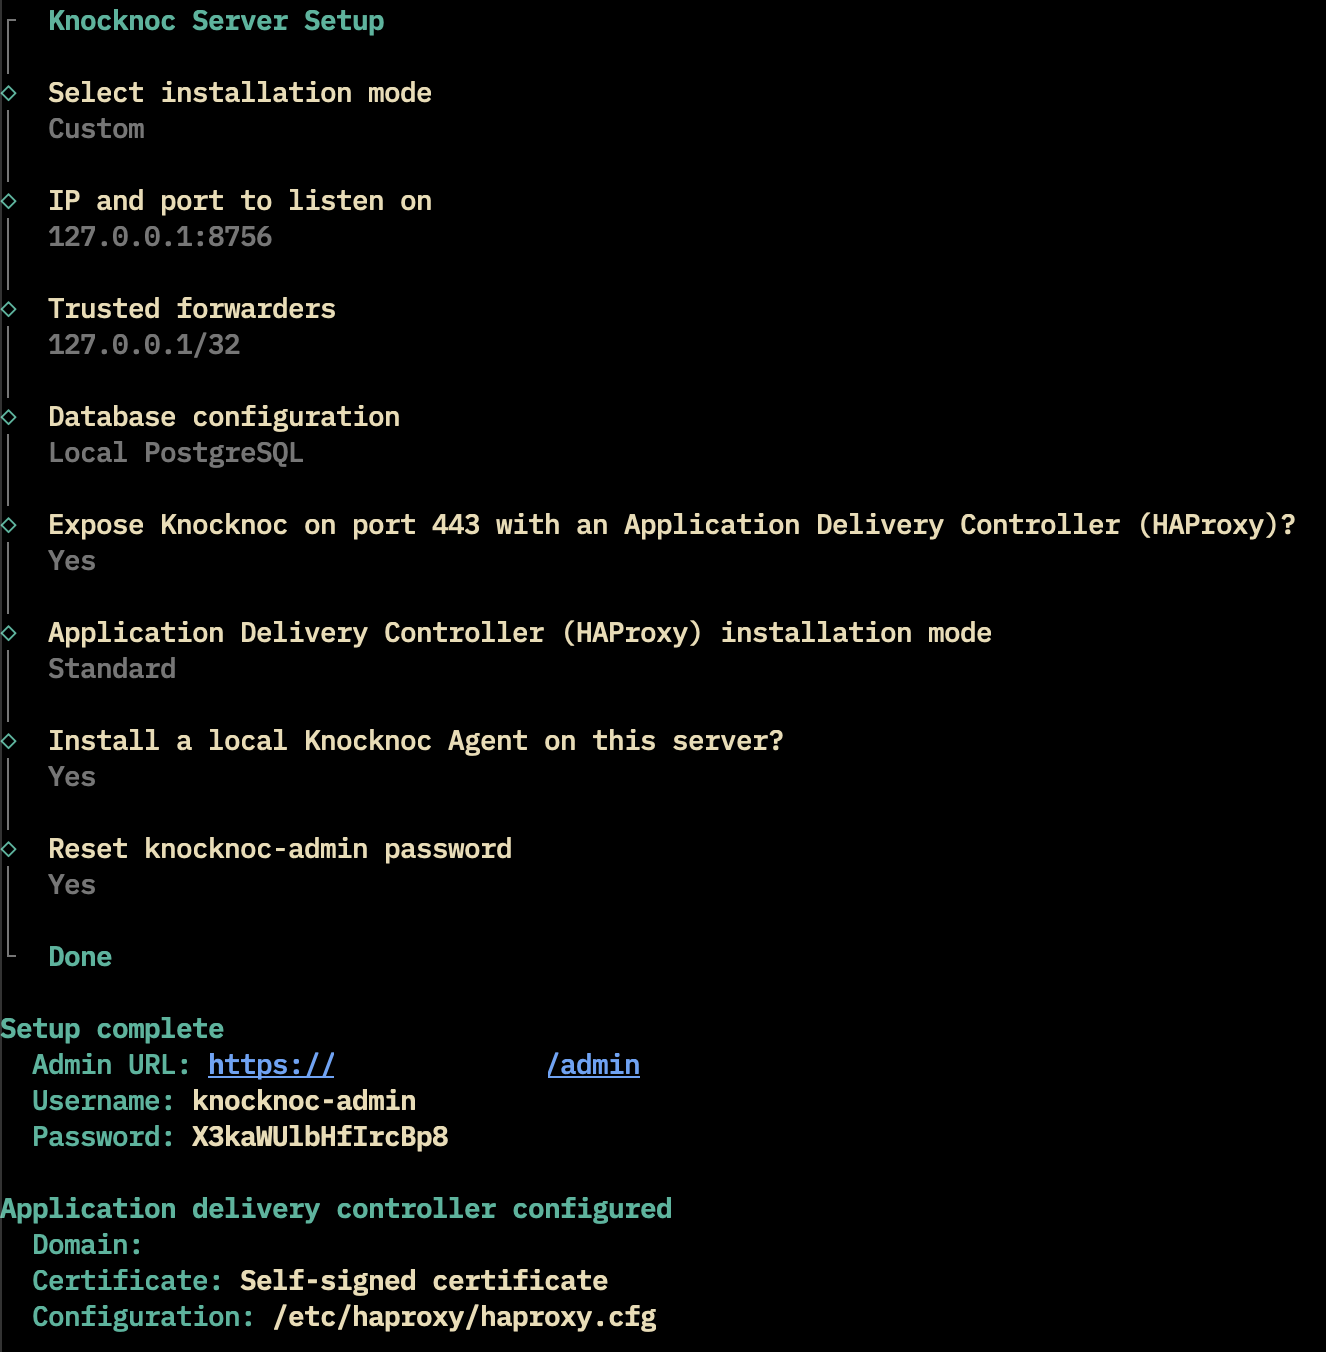The width and height of the screenshot is (1326, 1352).
Task: Click diamond marker beside IP and port prompt
Action: pyautogui.click(x=9, y=201)
